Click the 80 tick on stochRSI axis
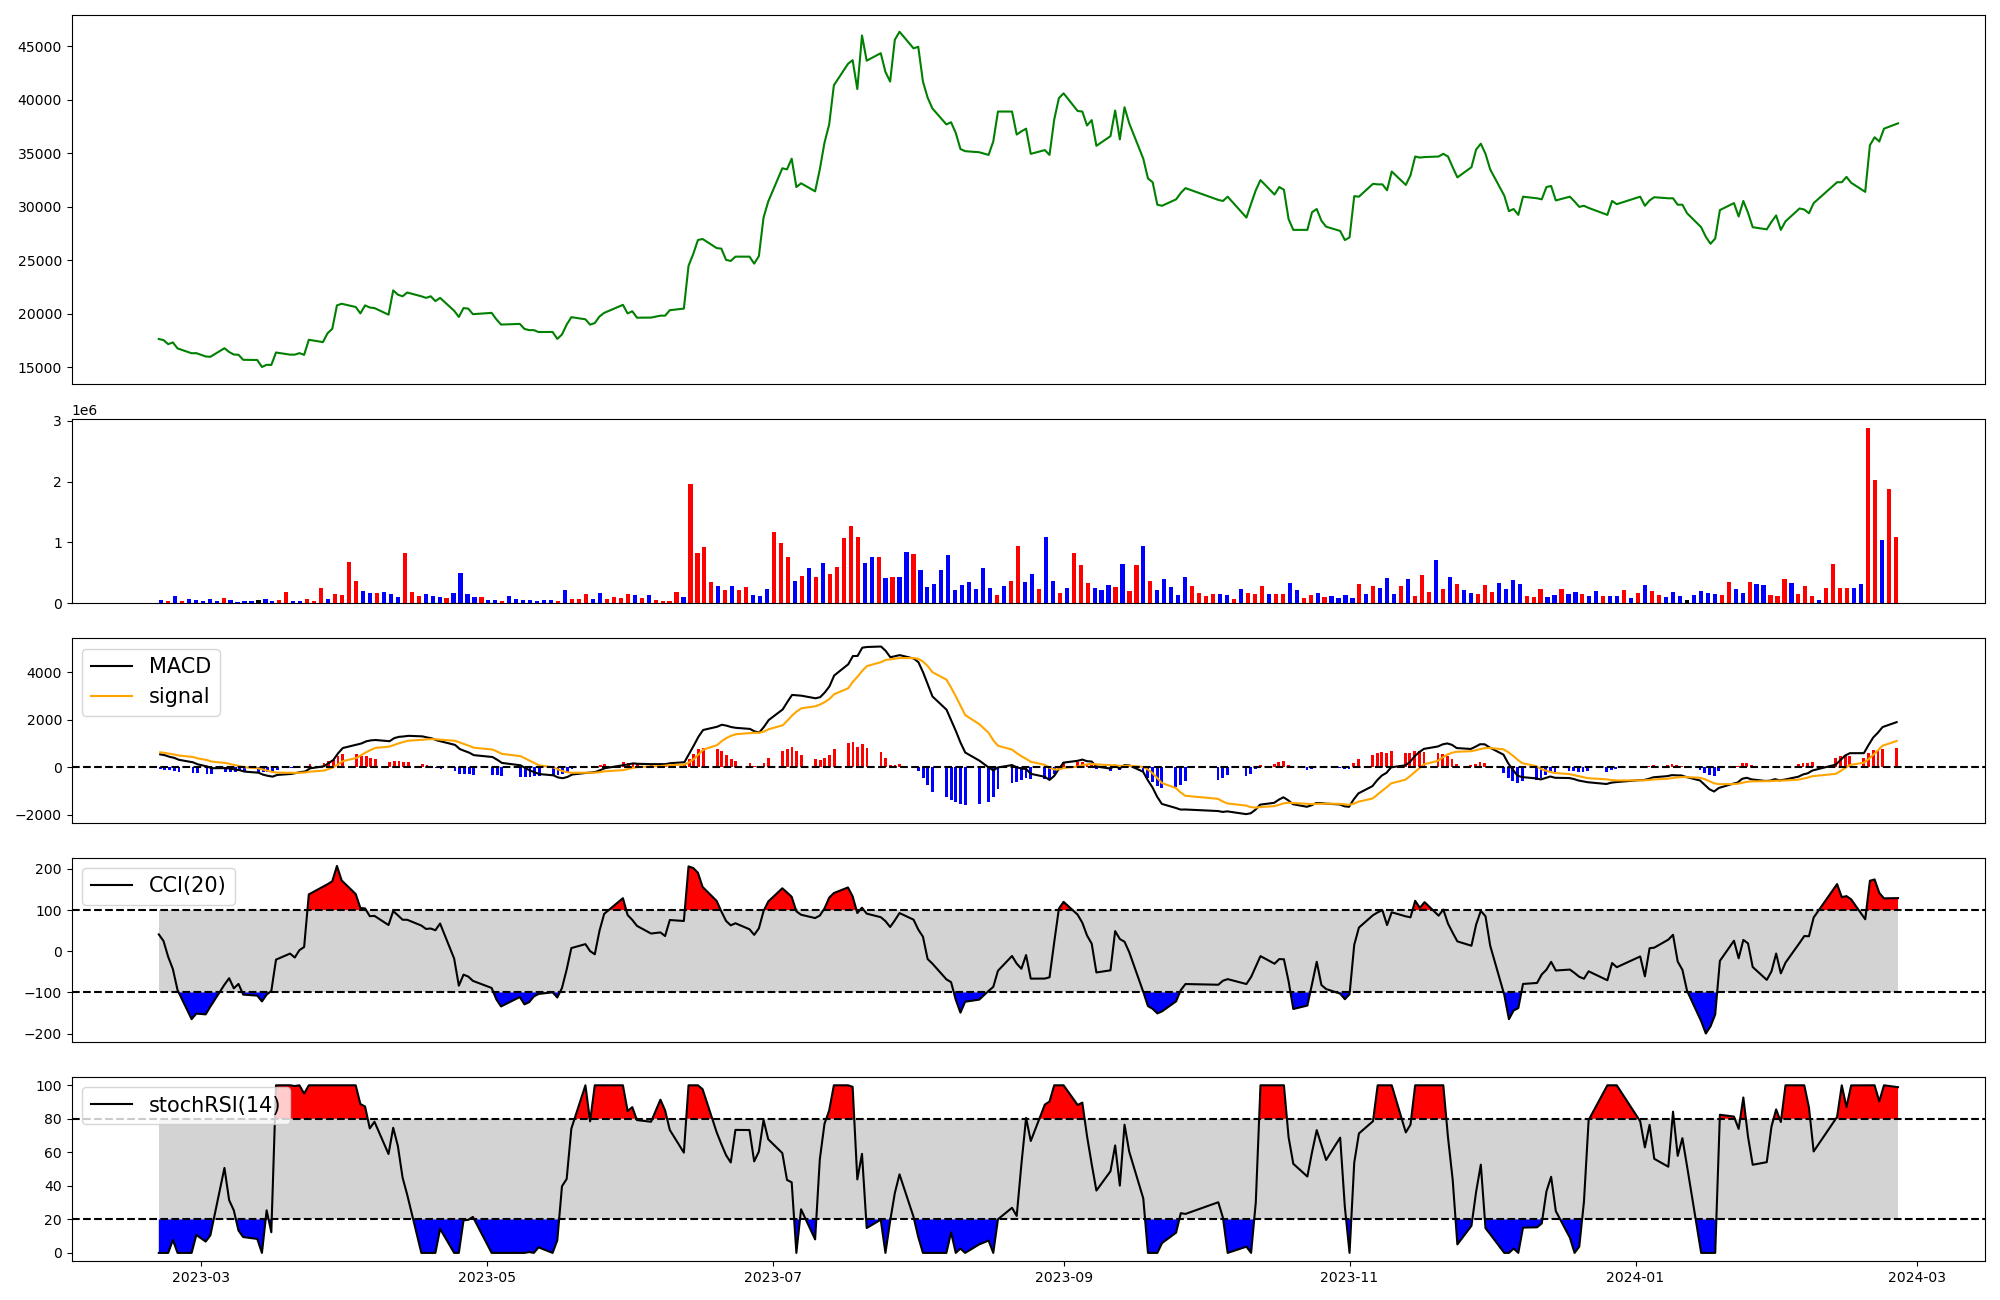Screen dimensions: 2000x1300 click(x=53, y=1119)
